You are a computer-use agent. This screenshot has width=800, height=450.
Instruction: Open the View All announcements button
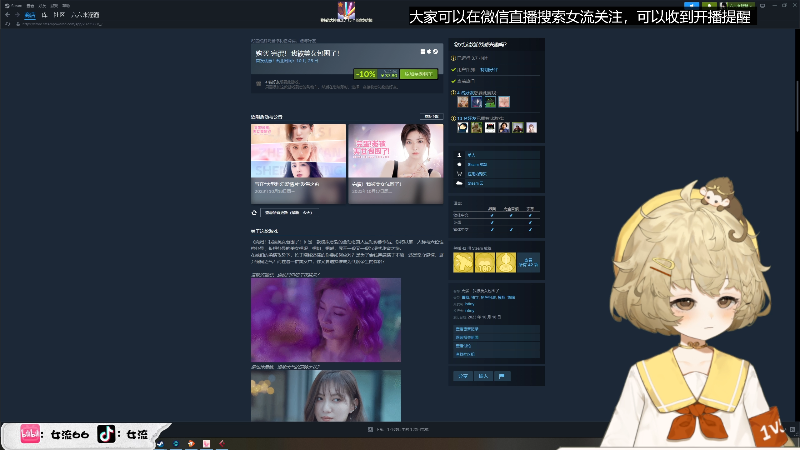431,116
